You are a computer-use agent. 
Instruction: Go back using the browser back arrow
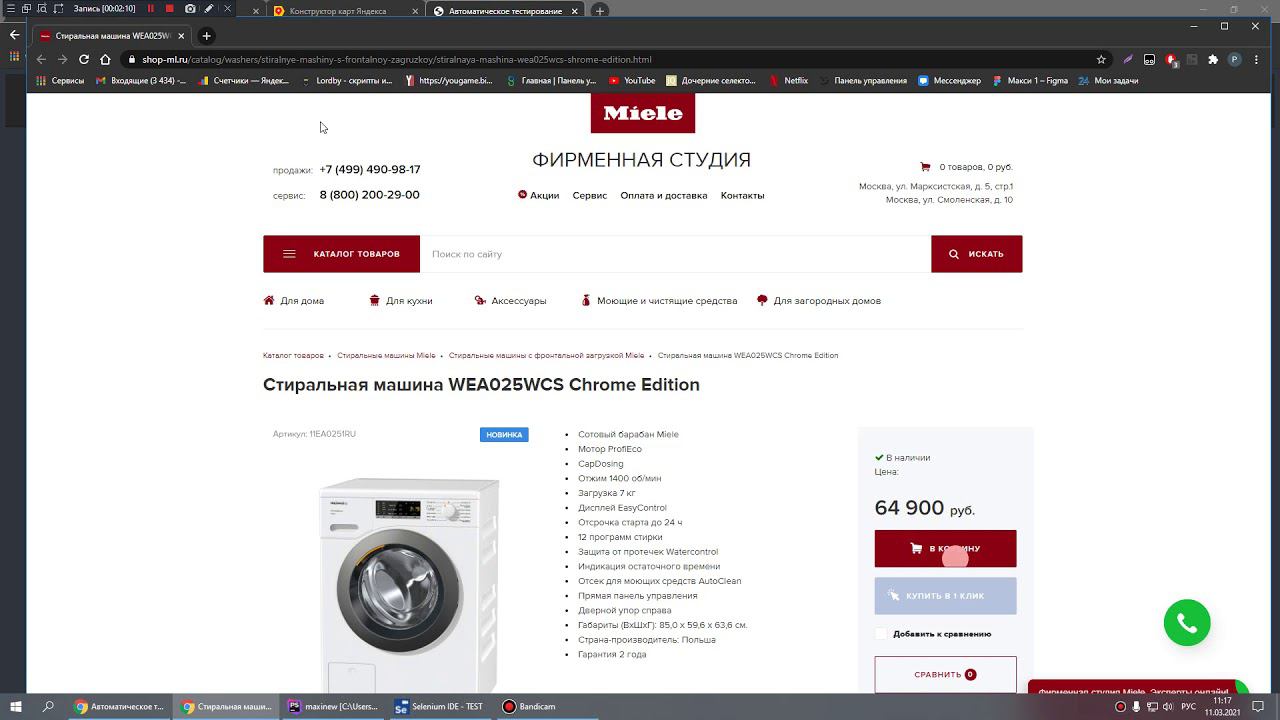[41, 59]
